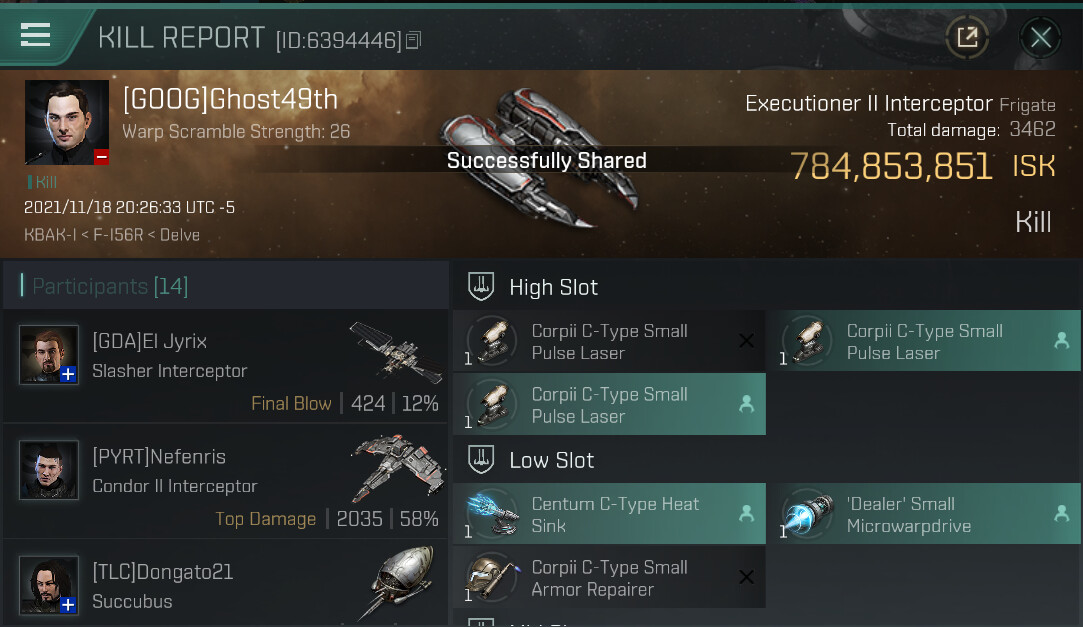This screenshot has width=1083, height=627.
Task: Open the destroyed Corpii C-Type Small Pulse Laser
Action: pos(609,341)
